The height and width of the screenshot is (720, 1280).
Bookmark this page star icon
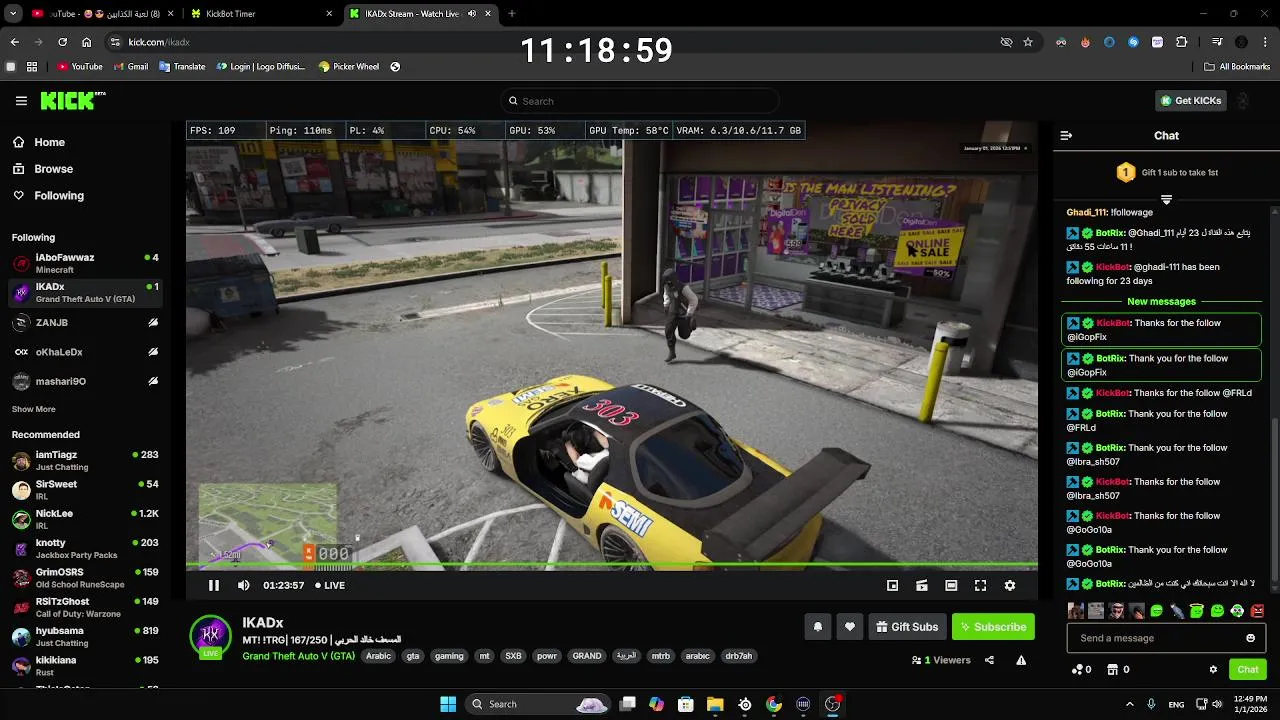(1028, 42)
